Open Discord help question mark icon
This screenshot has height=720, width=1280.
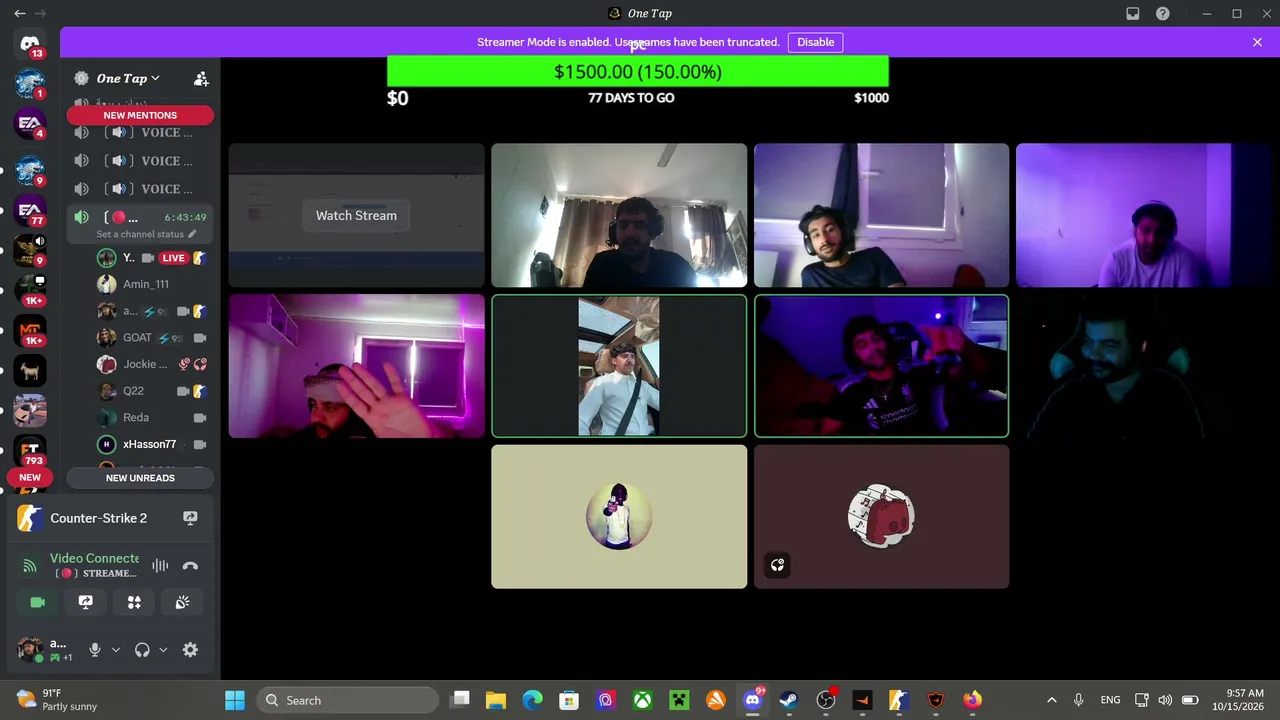[x=1163, y=13]
